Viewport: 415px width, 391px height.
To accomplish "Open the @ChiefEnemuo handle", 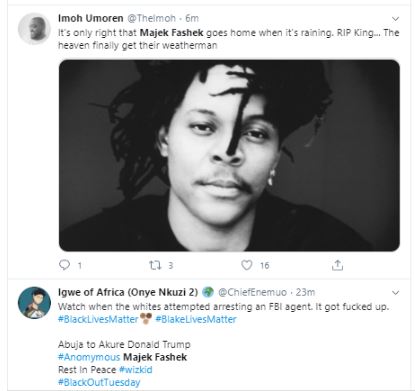I will [x=252, y=292].
